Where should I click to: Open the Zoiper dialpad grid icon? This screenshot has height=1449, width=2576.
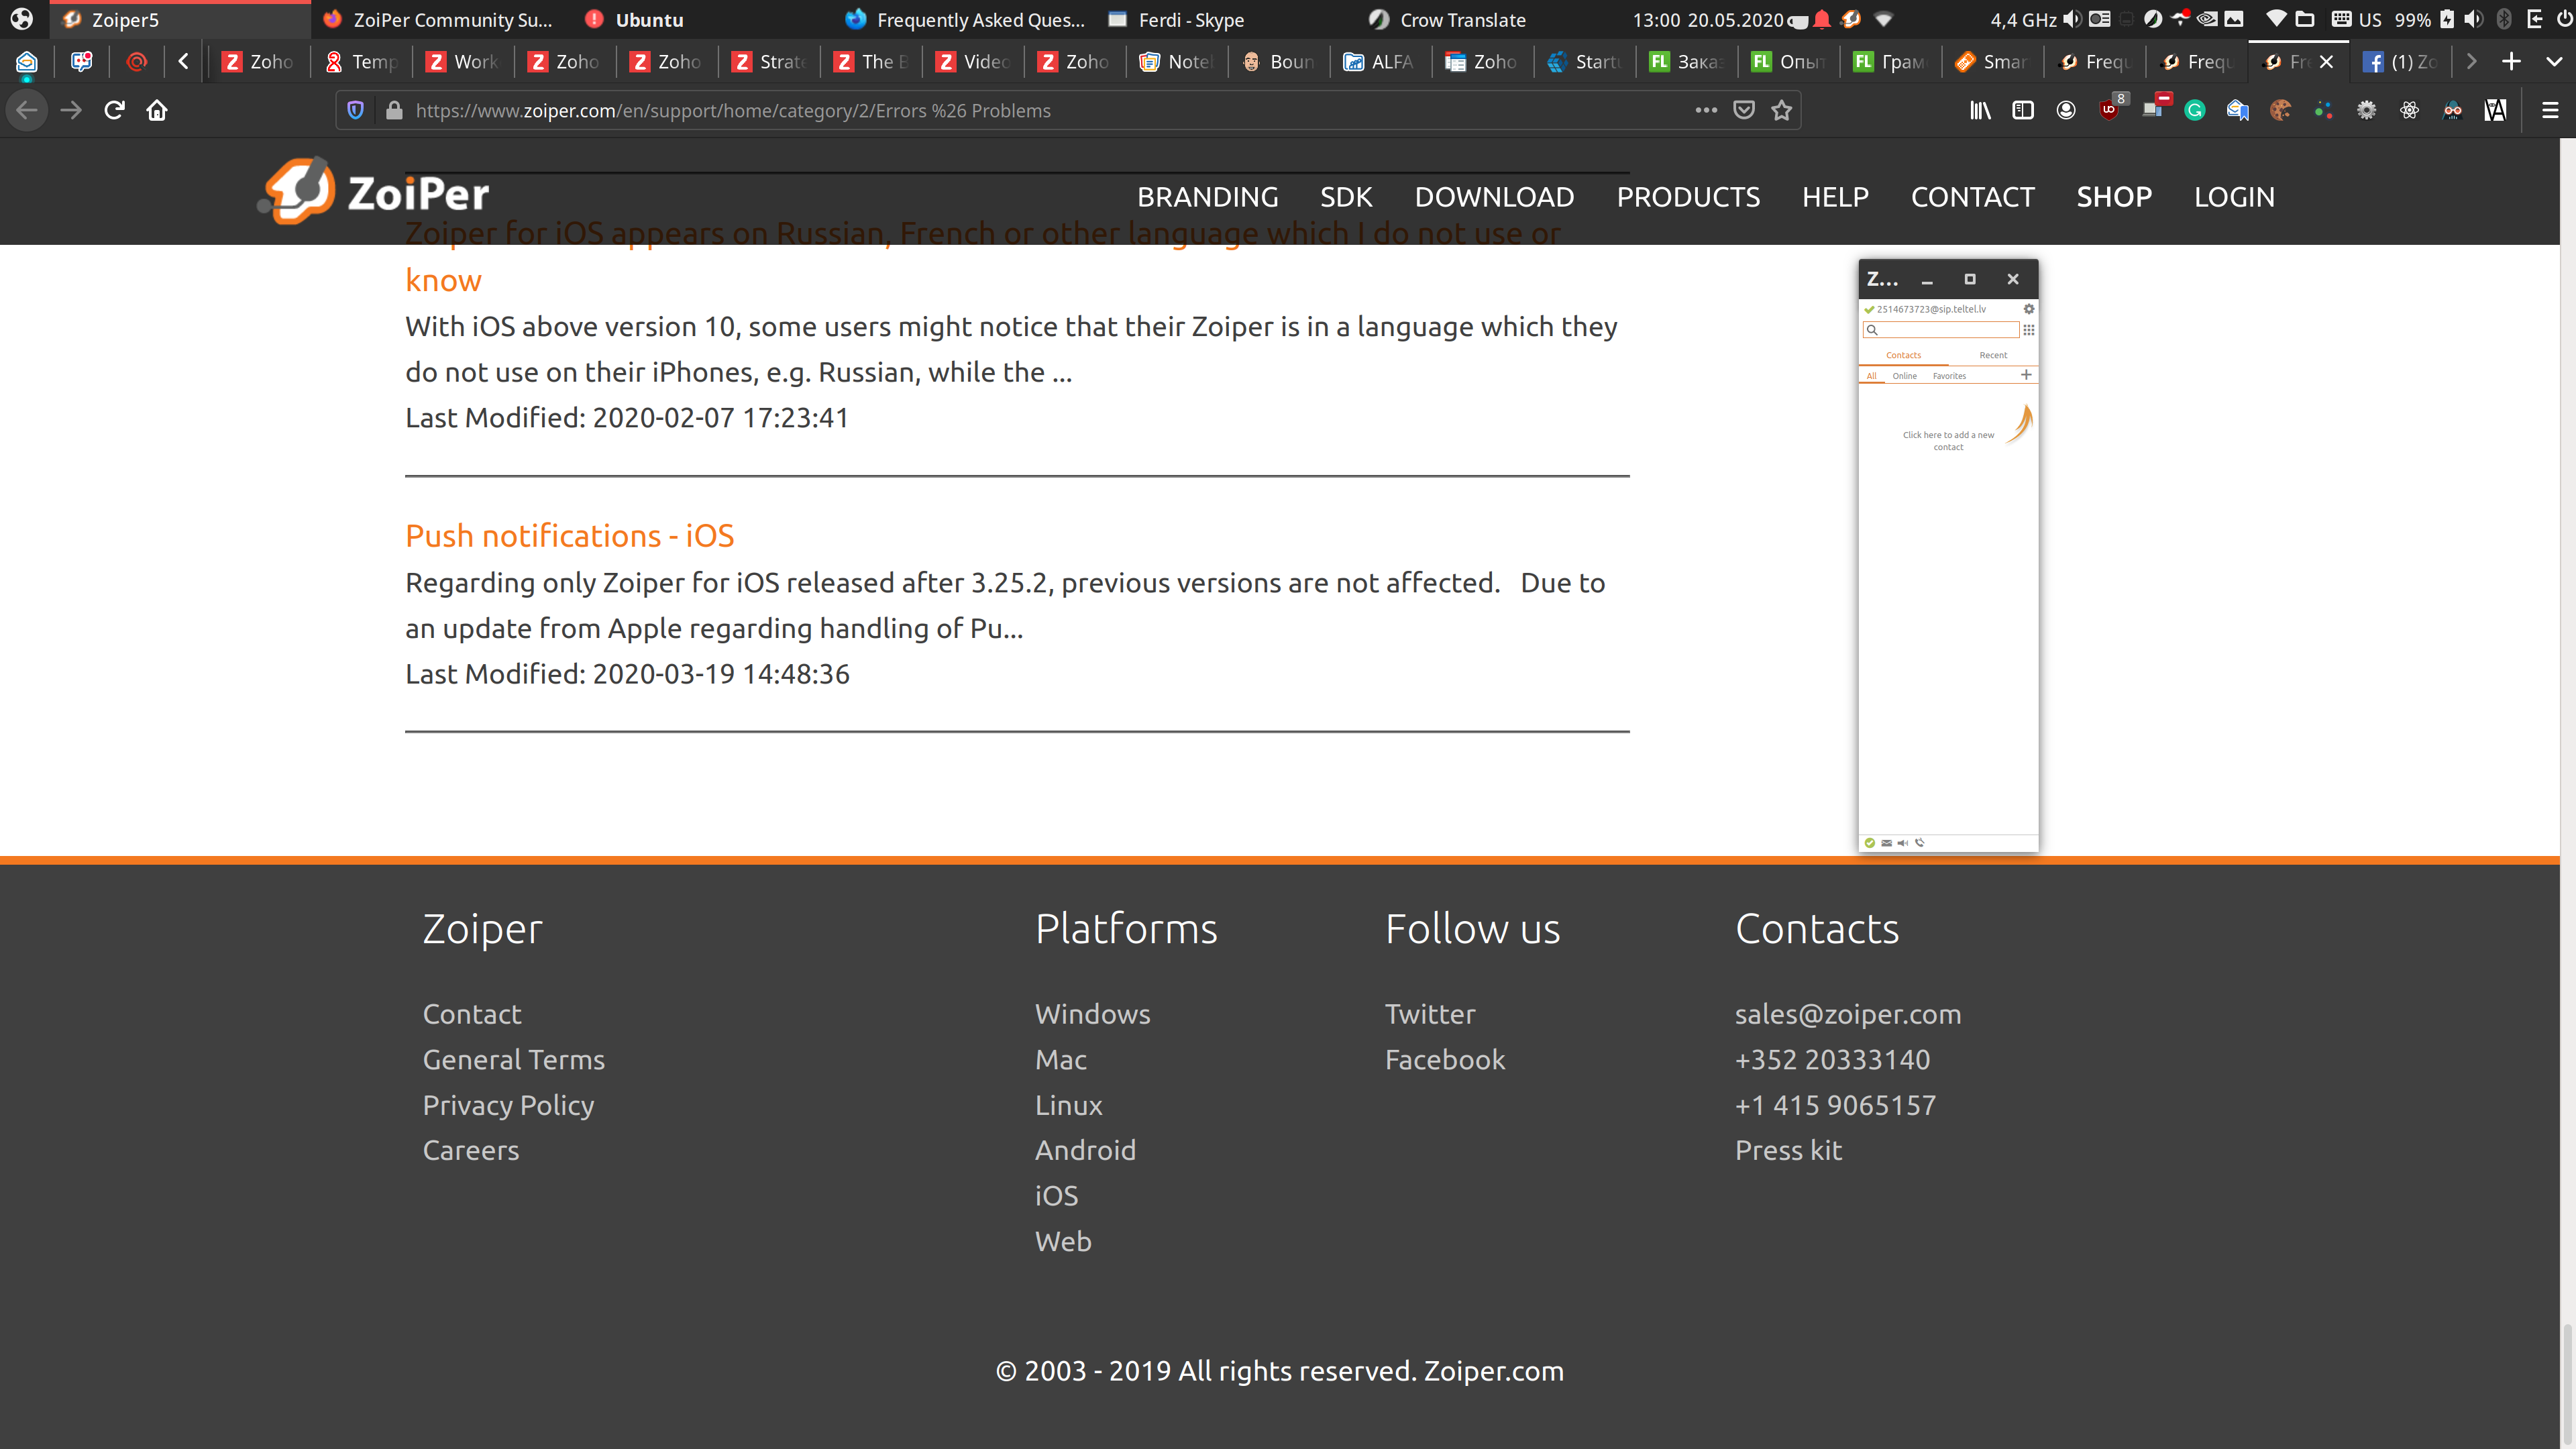[2029, 330]
